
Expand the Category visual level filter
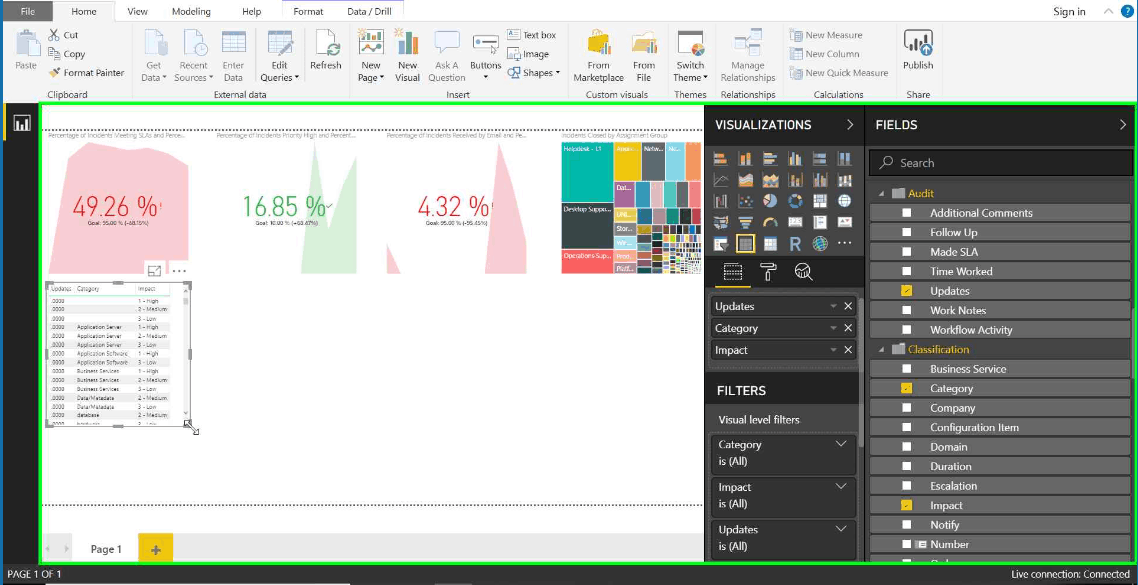pos(841,444)
